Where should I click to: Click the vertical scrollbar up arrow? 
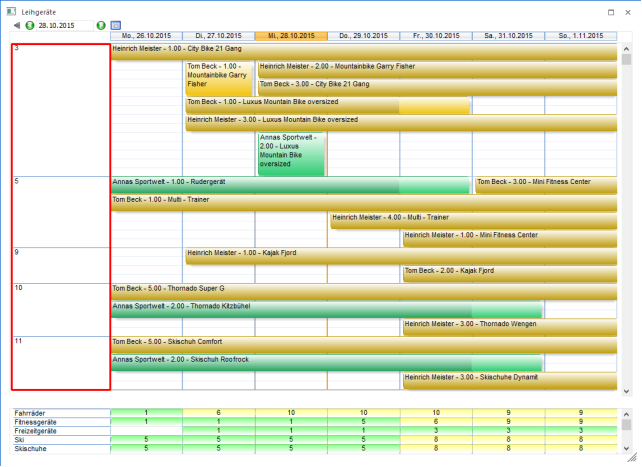(627, 47)
